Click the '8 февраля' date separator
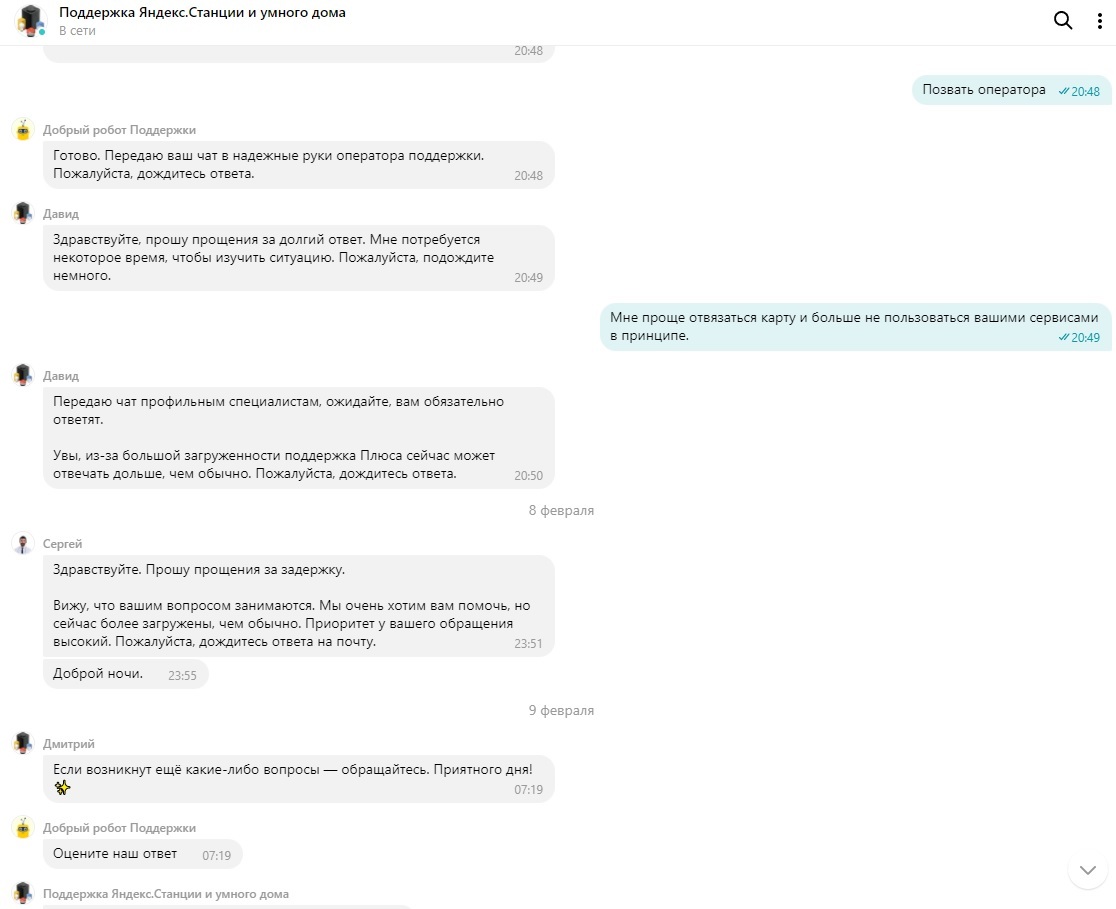1116x909 pixels. [x=561, y=511]
